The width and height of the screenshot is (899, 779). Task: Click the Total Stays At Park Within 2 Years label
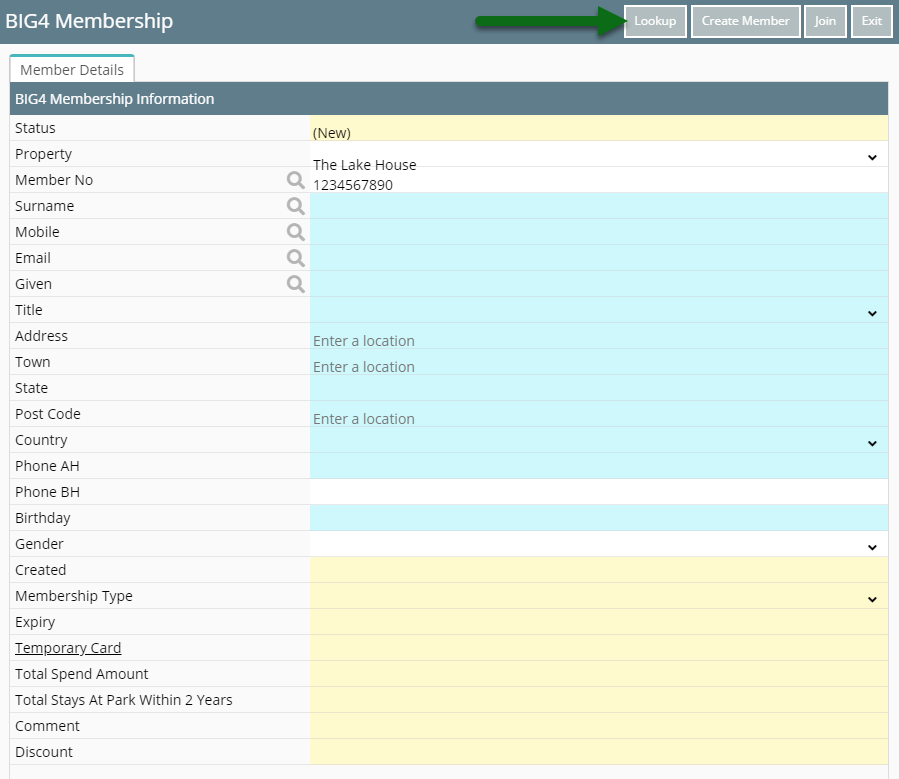pos(123,700)
